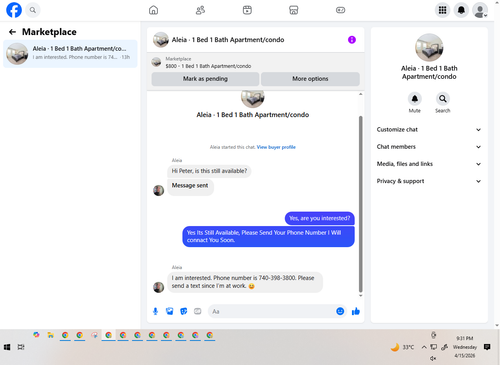Expand the Privacy & support section
This screenshot has width=500, height=365.
pyautogui.click(x=429, y=181)
